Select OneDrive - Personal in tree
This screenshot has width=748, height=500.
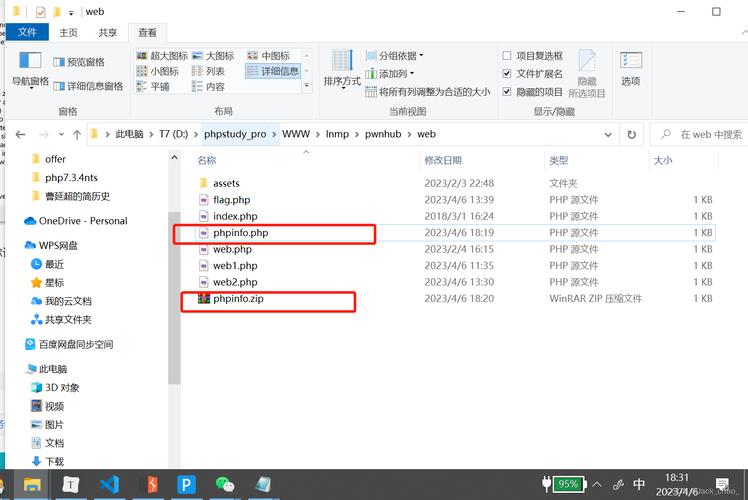click(x=76, y=221)
